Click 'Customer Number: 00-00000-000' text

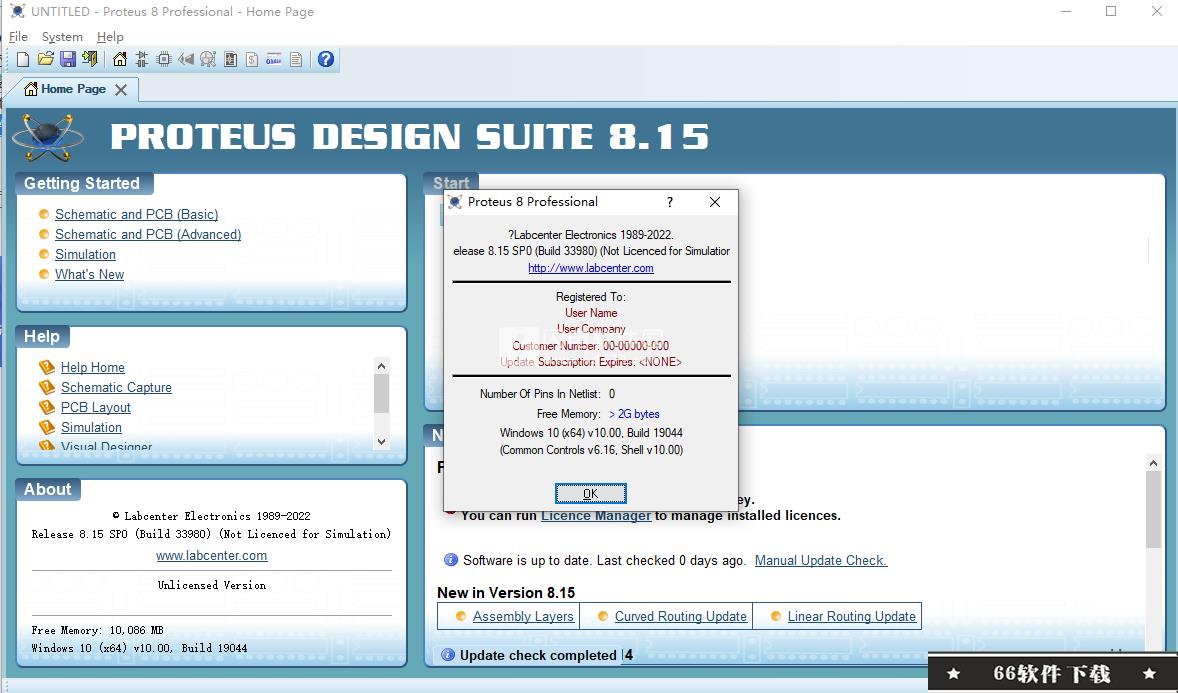(x=591, y=346)
